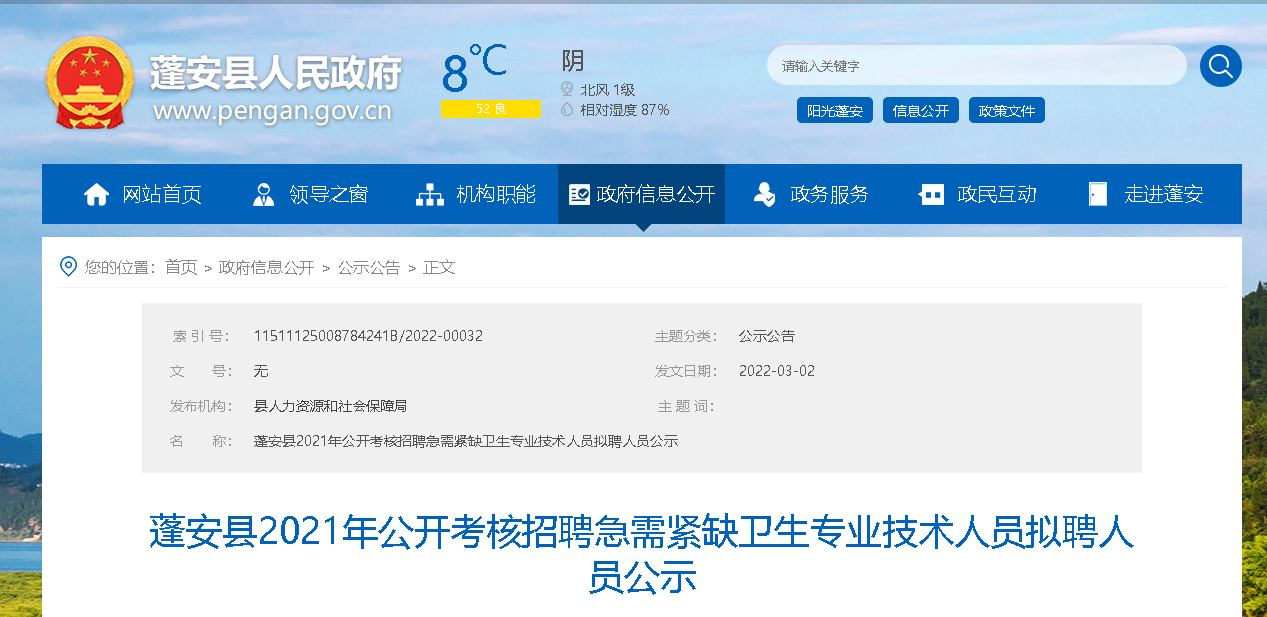Screen dimensions: 1267x617
Task: Click the home icon beside 网站首页
Action: (97, 194)
